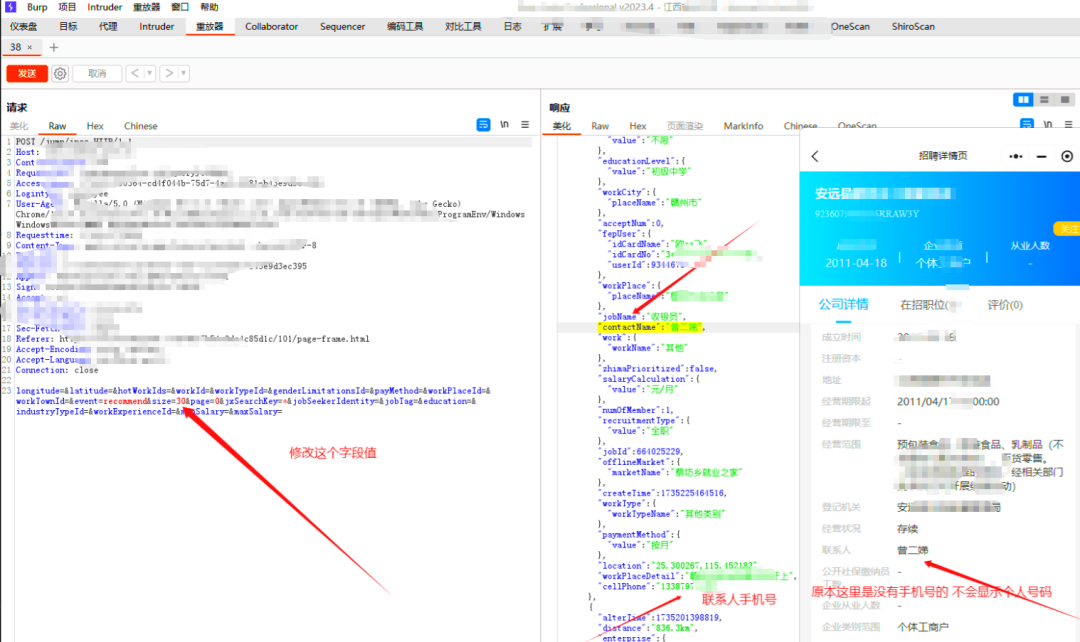Viewport: 1080px width, 642px height.
Task: Click 发送 to send the request
Action: [x=27, y=74]
